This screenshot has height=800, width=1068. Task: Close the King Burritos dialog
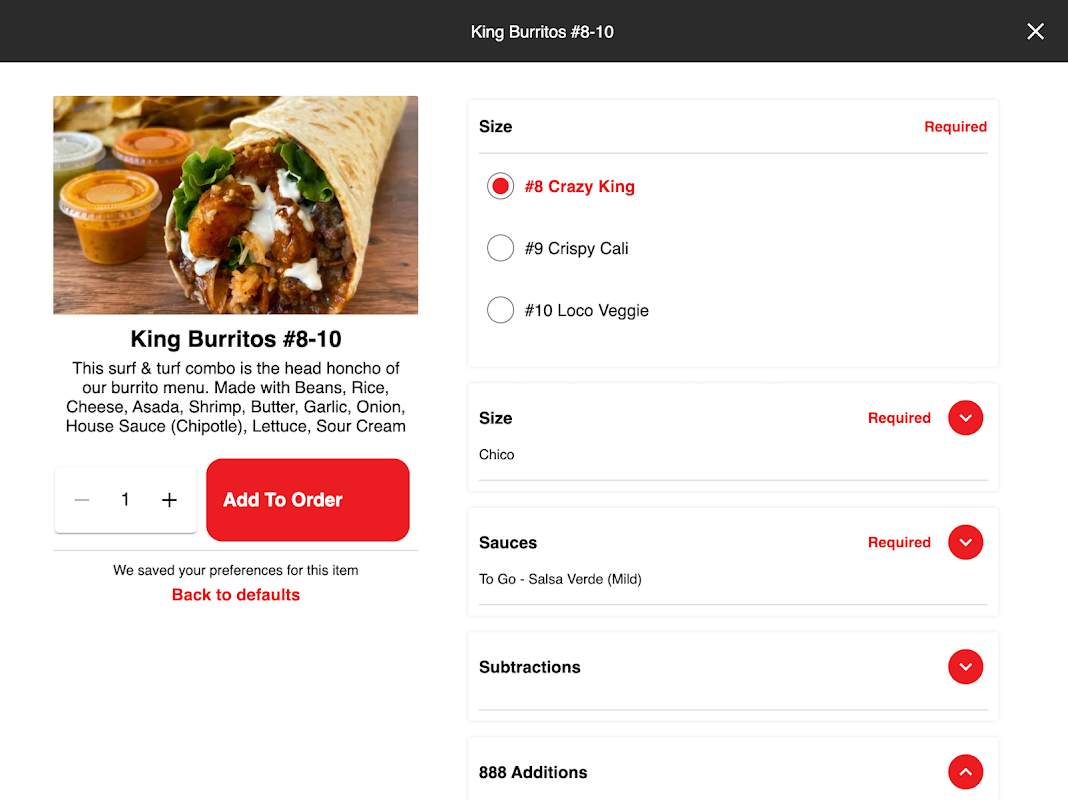(1035, 31)
